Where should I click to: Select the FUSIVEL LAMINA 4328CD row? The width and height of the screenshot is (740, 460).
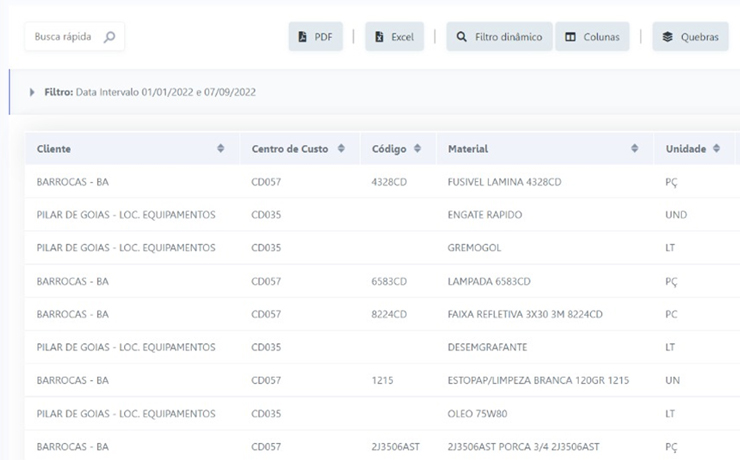(504, 182)
